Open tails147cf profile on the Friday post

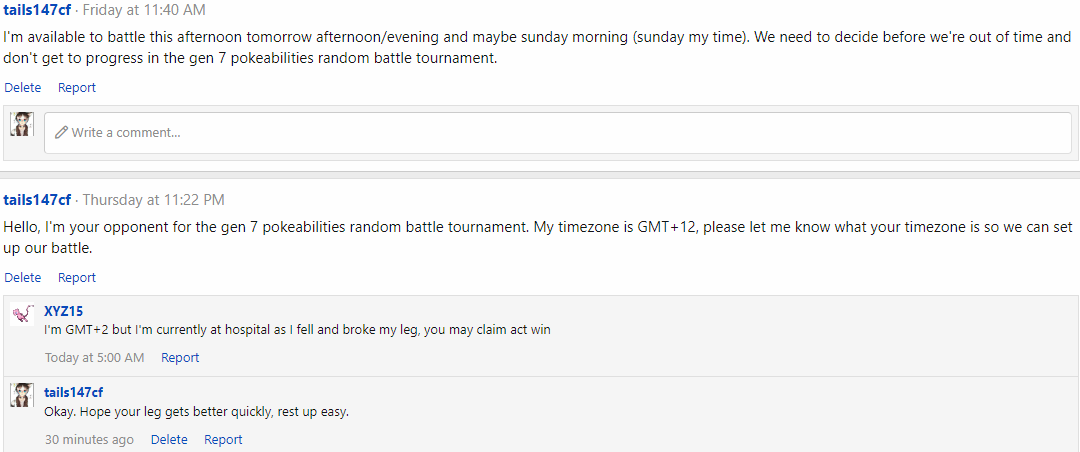point(37,10)
